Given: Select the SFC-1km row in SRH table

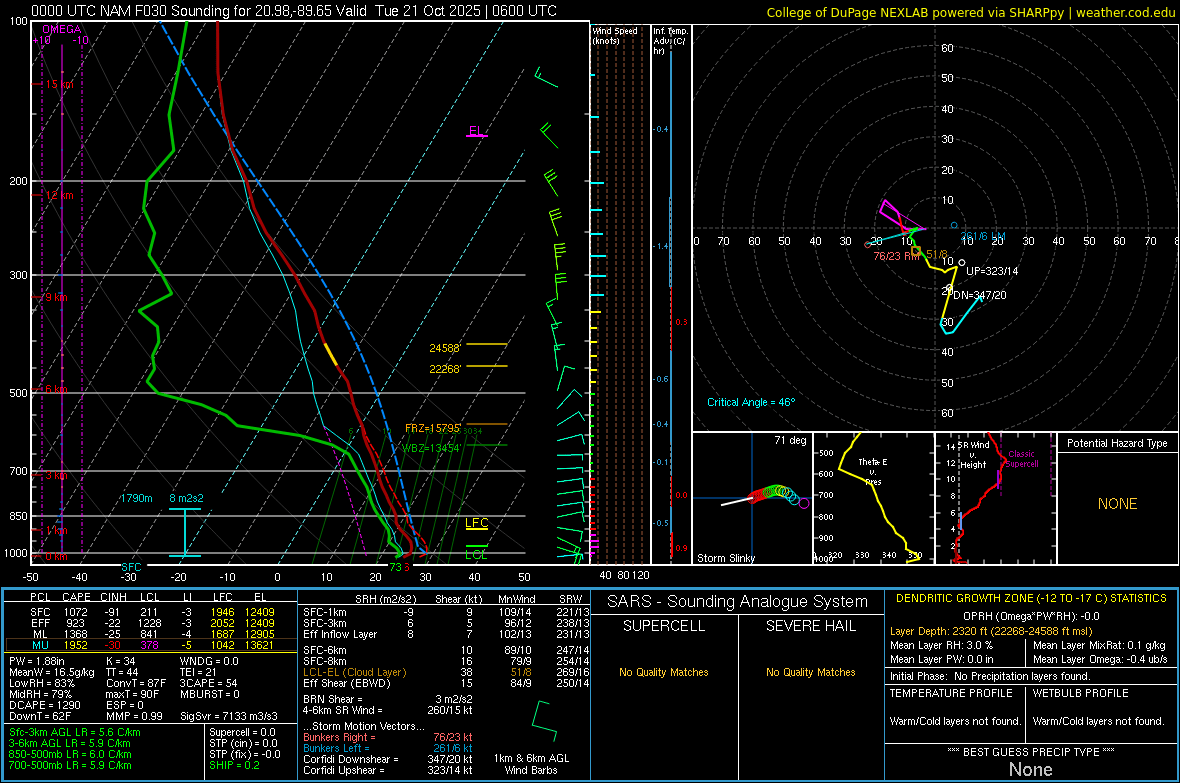Looking at the screenshot, I should click(x=445, y=612).
